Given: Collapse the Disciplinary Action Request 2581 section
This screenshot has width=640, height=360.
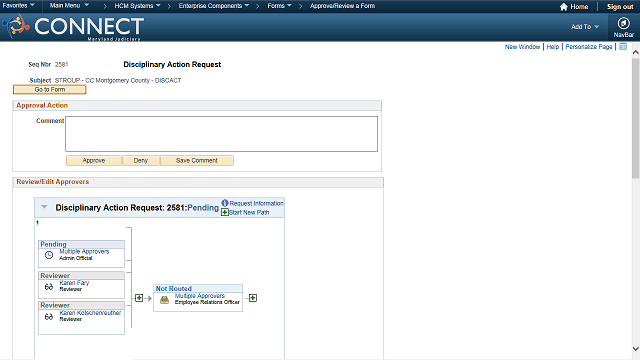Looking at the screenshot, I should point(44,207).
